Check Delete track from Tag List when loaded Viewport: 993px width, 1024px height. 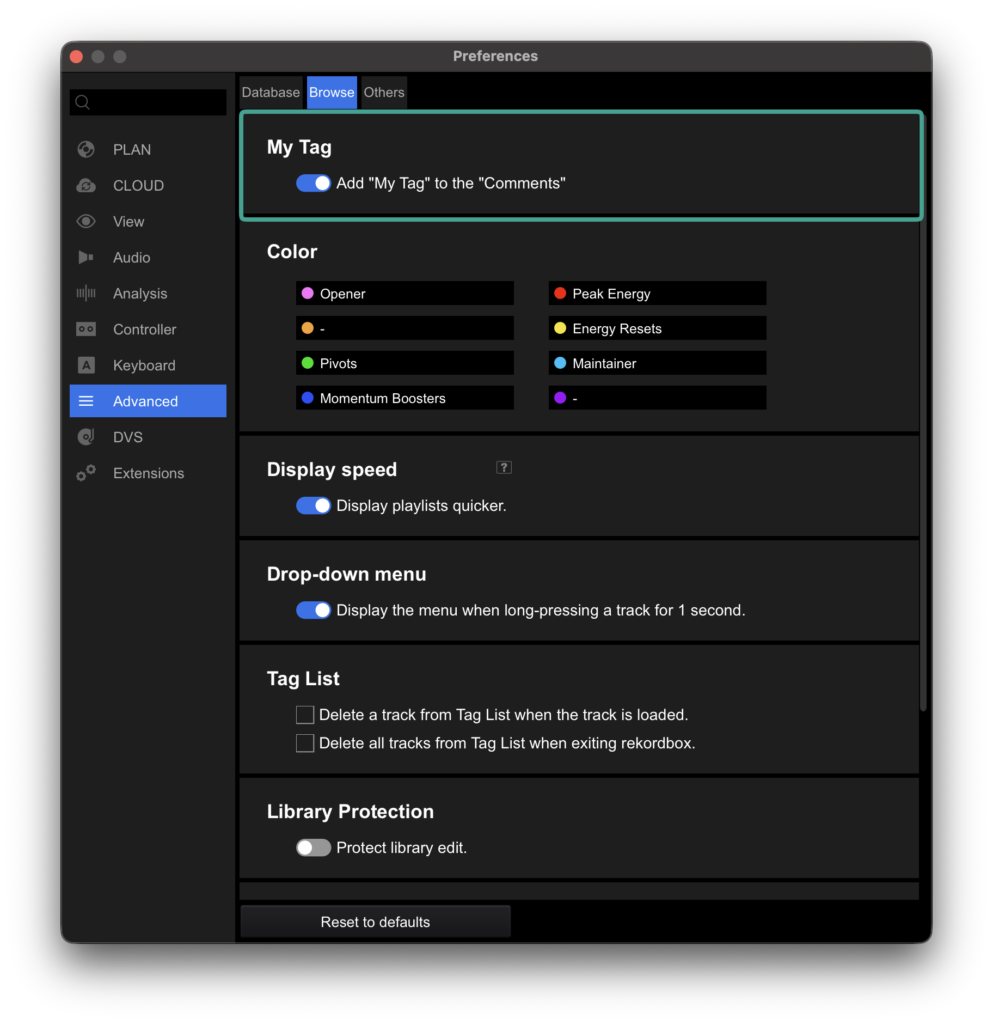tap(305, 715)
